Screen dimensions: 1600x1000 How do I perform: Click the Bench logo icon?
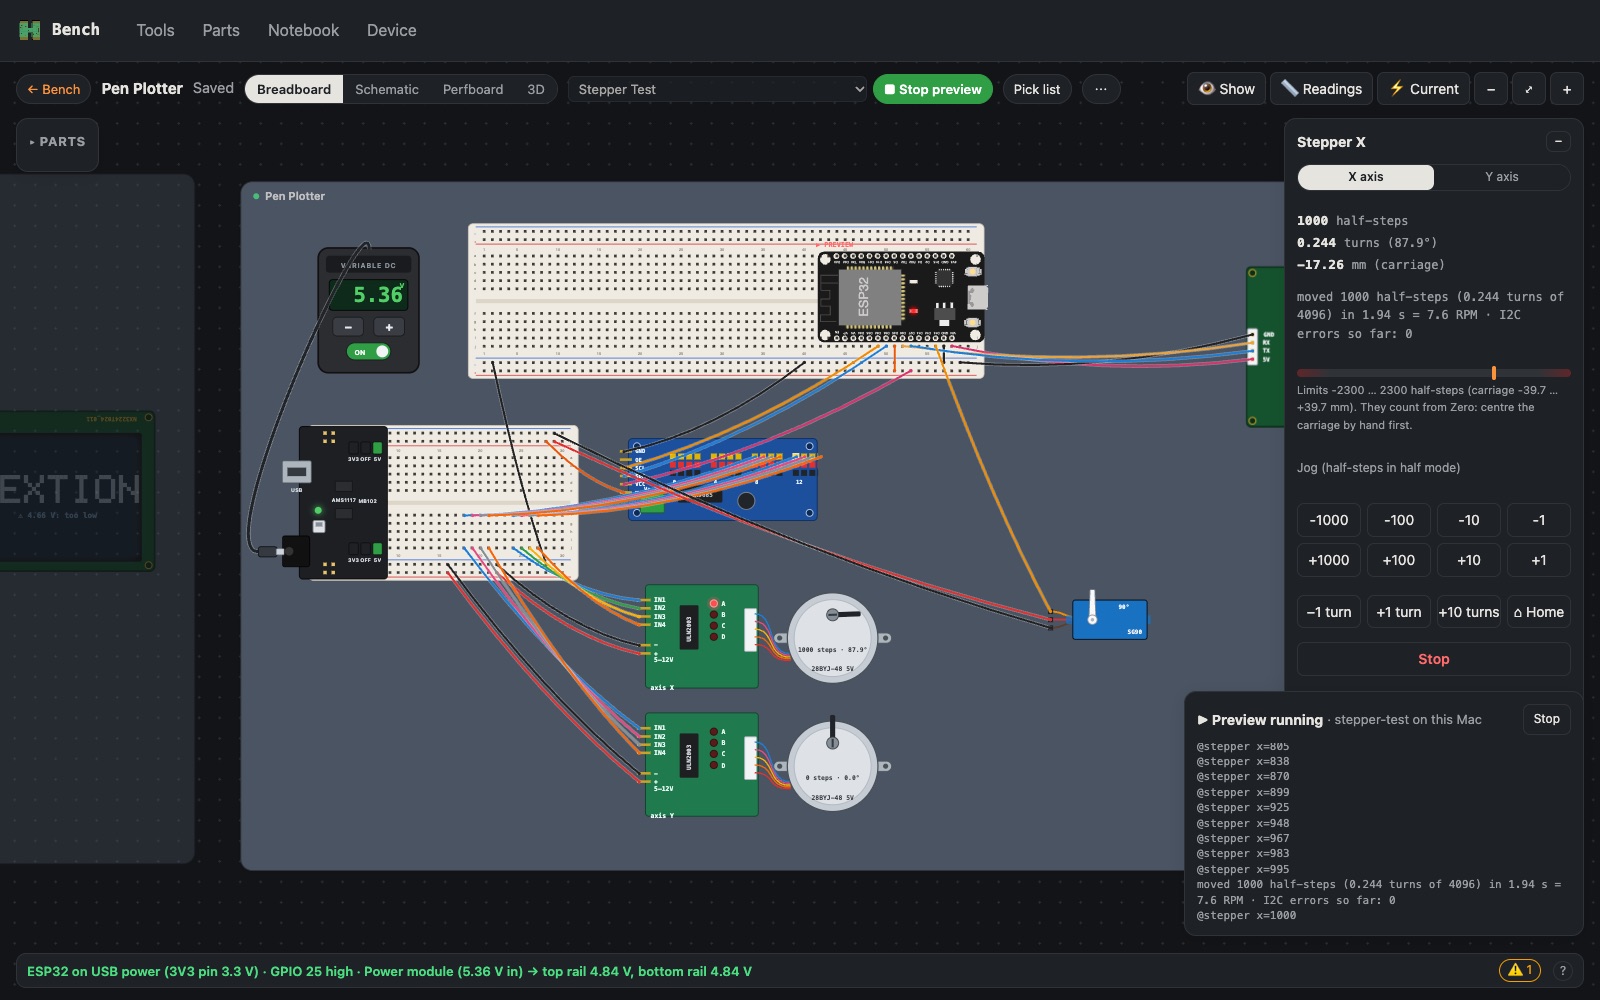[x=30, y=30]
